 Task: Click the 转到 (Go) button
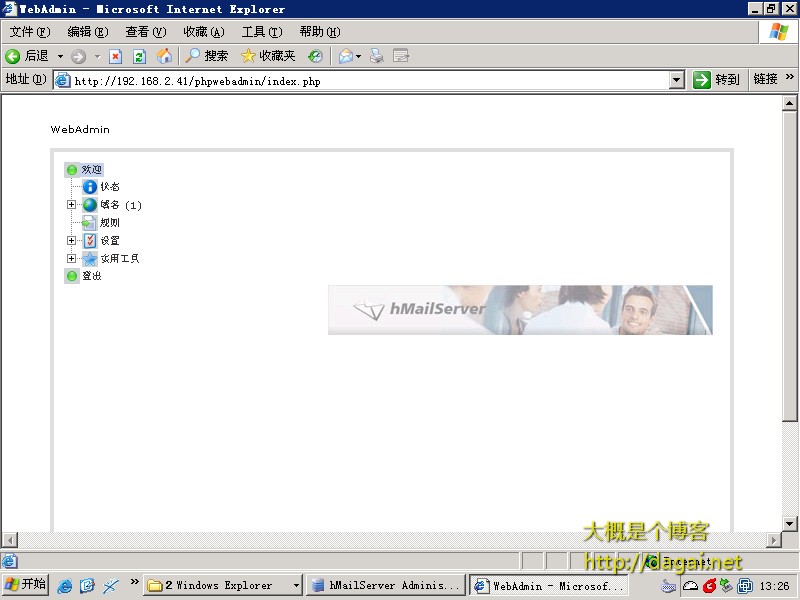point(717,80)
